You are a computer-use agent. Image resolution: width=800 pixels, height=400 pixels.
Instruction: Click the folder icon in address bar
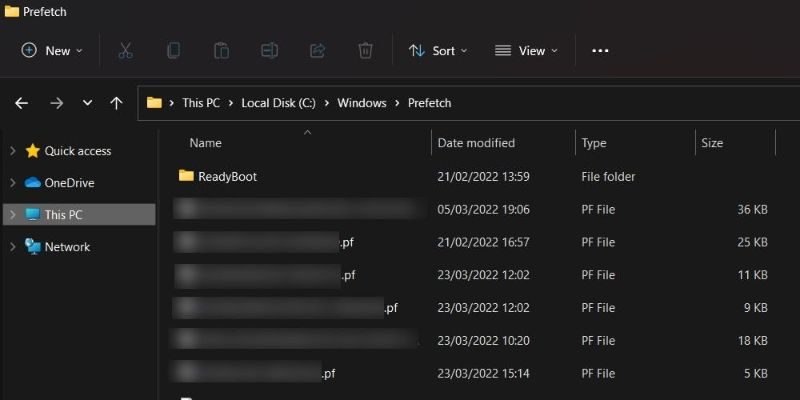click(154, 103)
